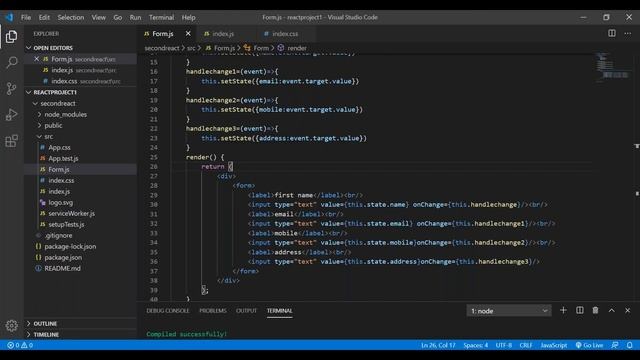The height and width of the screenshot is (360, 640).
Task: Open notifications bell in status bar
Action: pos(629,345)
